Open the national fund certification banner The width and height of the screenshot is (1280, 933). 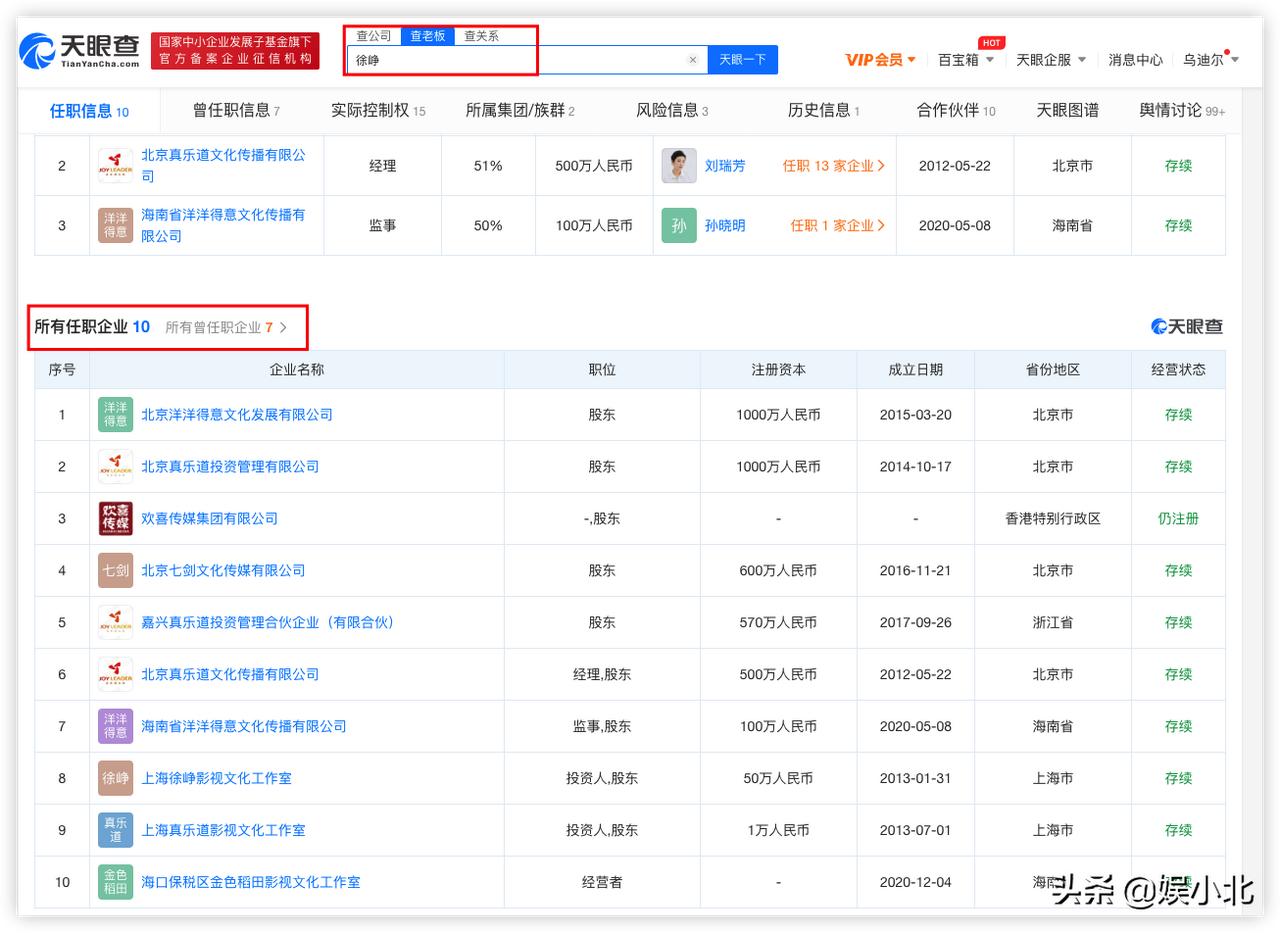(235, 51)
